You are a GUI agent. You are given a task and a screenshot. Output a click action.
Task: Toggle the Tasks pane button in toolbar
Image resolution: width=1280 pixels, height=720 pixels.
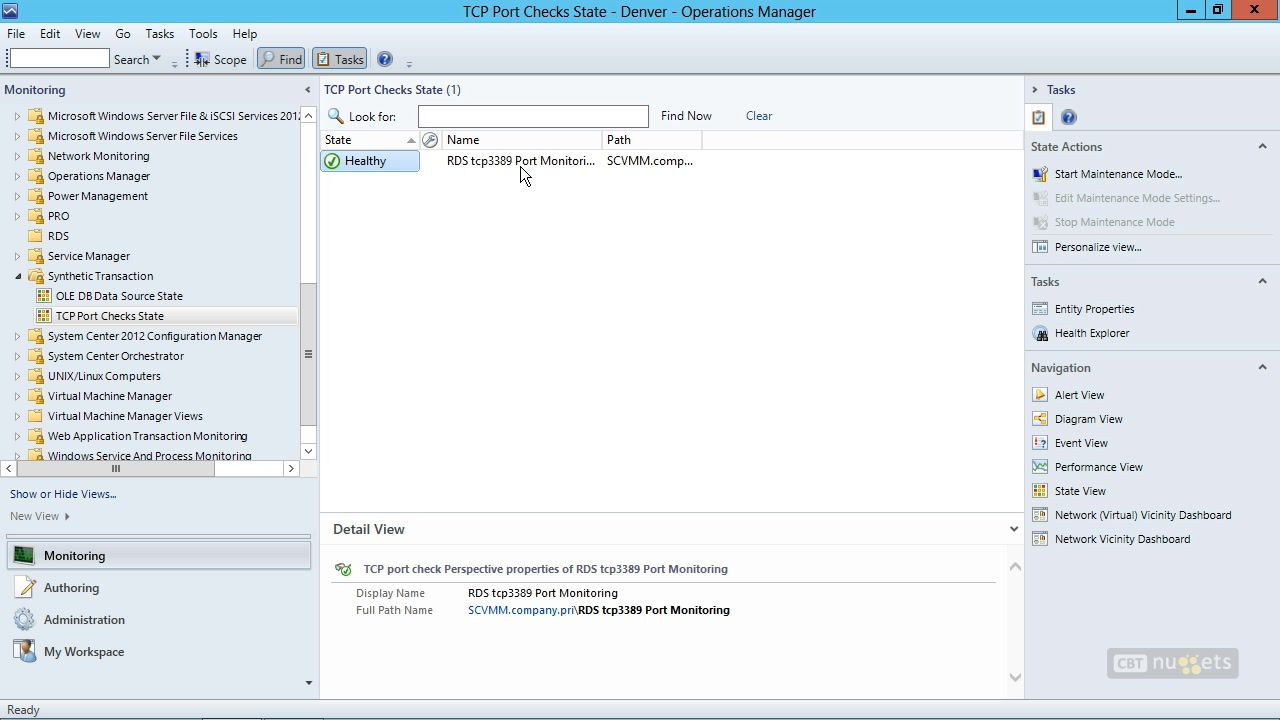[x=339, y=59]
